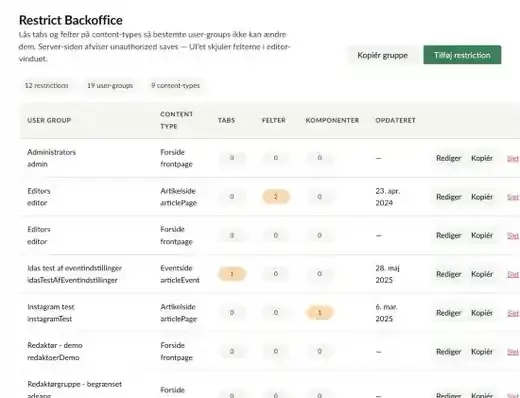This screenshot has height=398, width=520.
Task: Copy the Idas test Eventside restriction
Action: tap(482, 274)
